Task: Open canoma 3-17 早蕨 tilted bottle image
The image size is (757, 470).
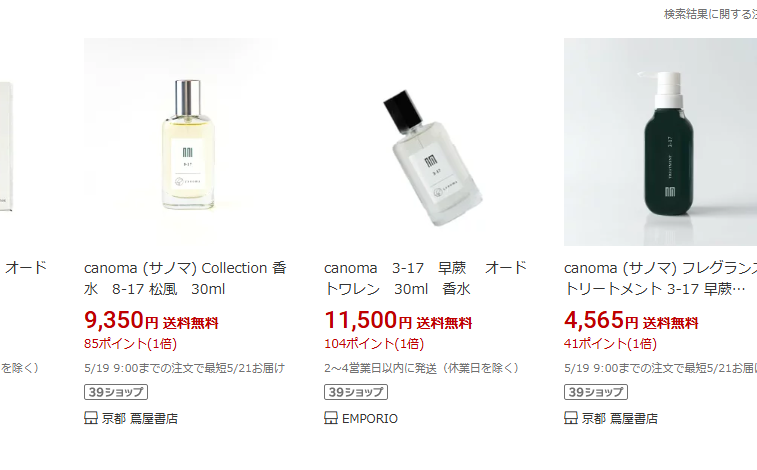Action: coord(428,142)
